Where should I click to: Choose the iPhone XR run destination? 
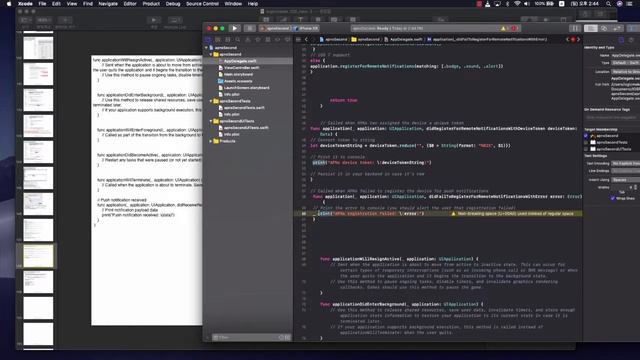306,29
